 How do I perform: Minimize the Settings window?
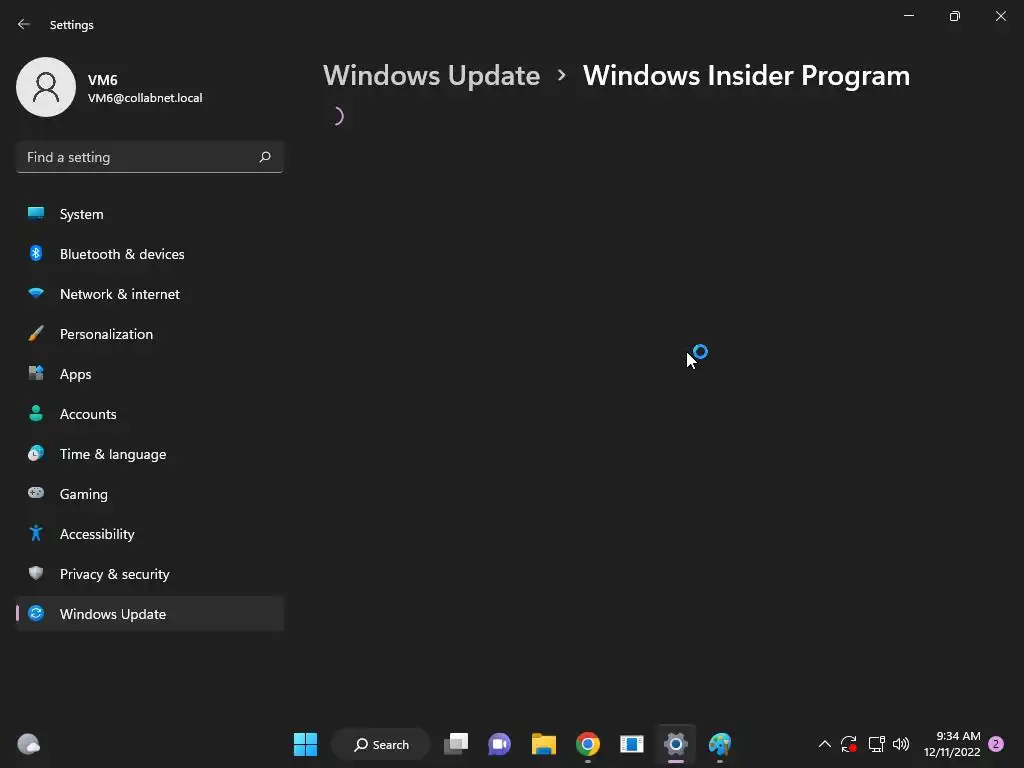(909, 16)
